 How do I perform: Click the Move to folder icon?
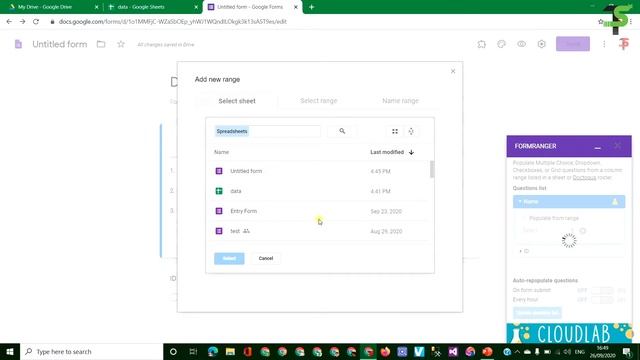click(x=101, y=44)
